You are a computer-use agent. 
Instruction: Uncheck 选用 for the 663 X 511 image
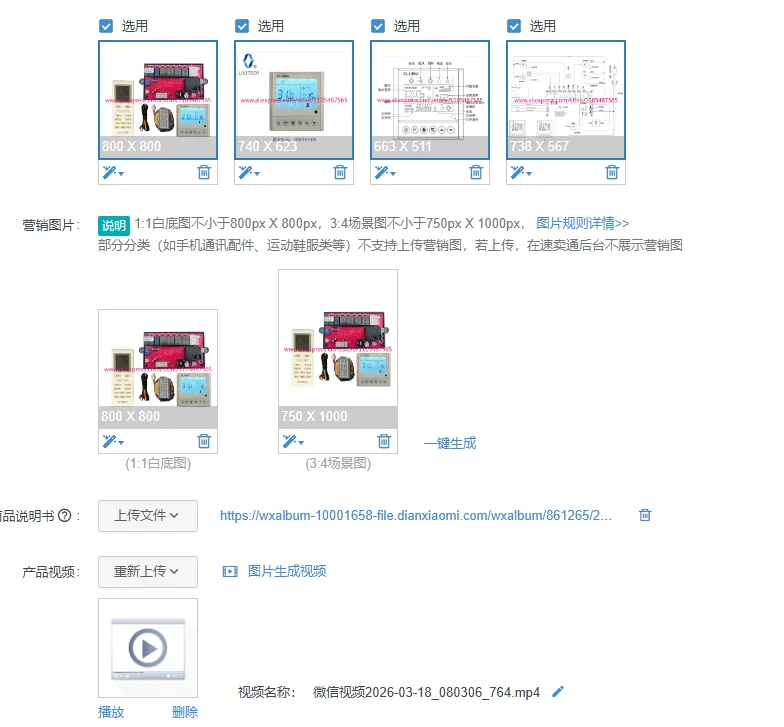click(378, 26)
